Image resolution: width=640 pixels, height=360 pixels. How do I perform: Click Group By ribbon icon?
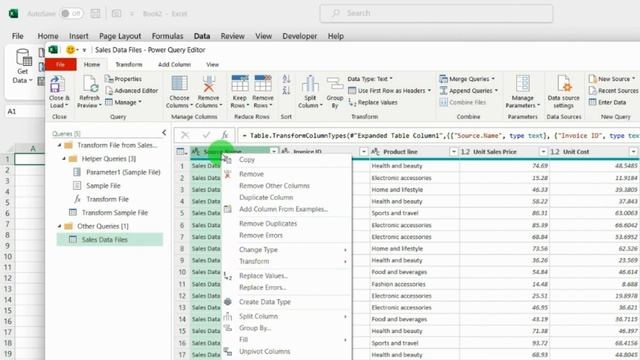coord(335,85)
